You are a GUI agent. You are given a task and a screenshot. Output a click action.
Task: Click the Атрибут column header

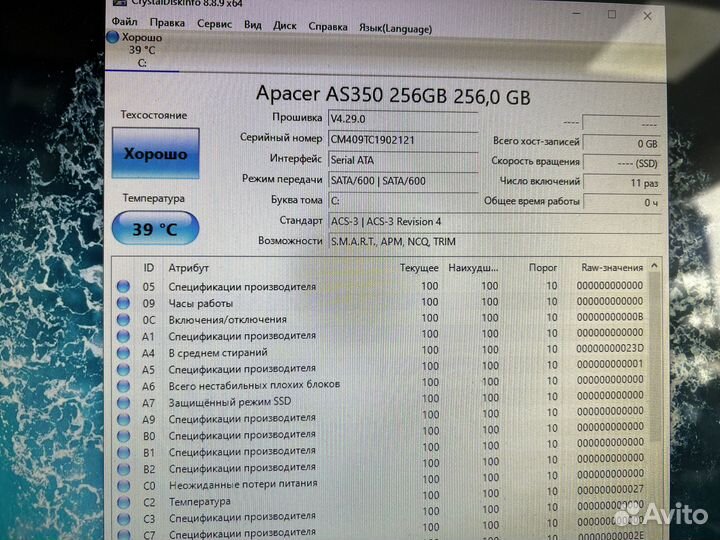(x=188, y=268)
